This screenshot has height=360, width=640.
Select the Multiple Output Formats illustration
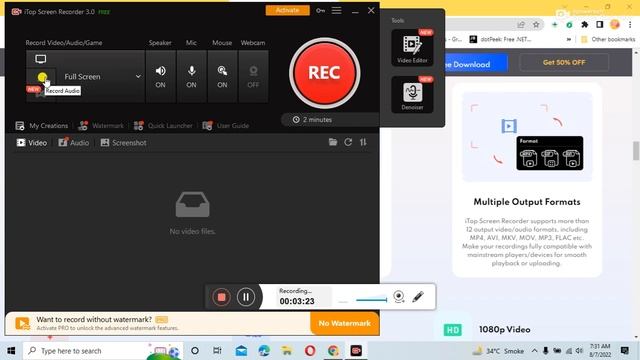527,137
